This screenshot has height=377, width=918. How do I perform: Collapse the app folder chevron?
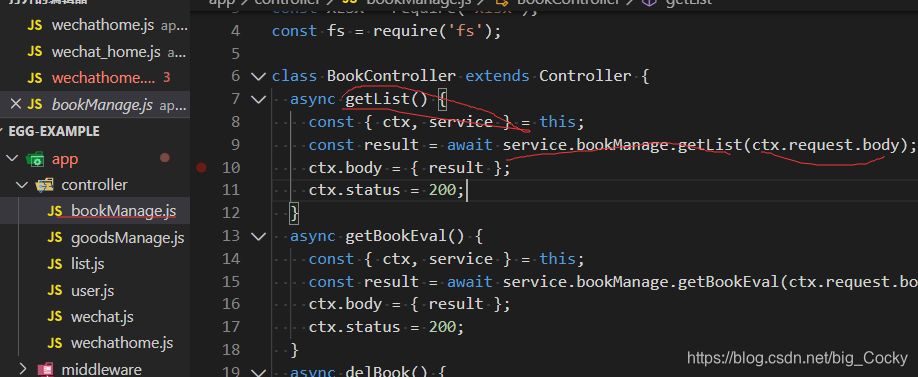click(12, 159)
